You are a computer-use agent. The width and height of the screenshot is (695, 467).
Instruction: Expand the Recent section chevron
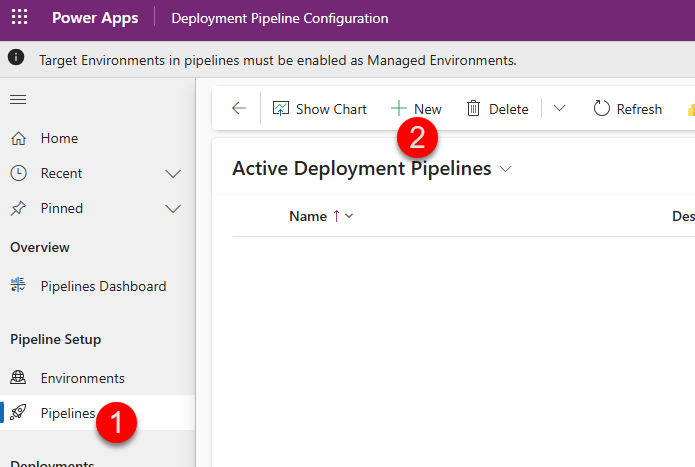click(173, 174)
